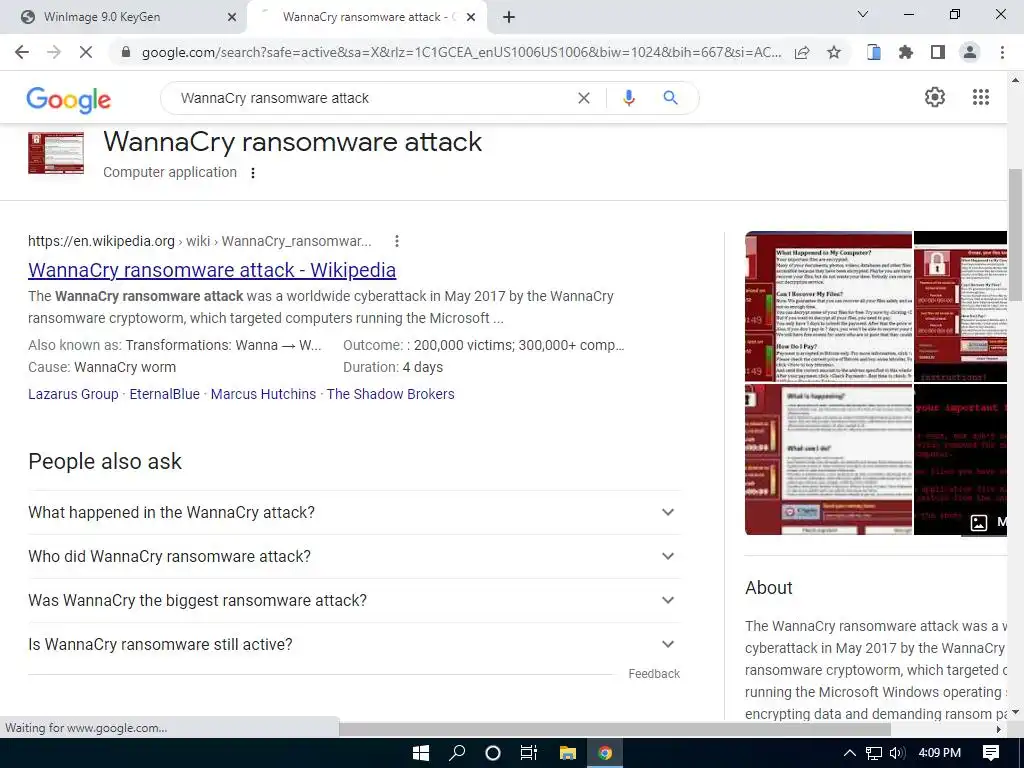Screen dimensions: 1024x768
Task: Click the Google search input field
Action: pos(372,98)
